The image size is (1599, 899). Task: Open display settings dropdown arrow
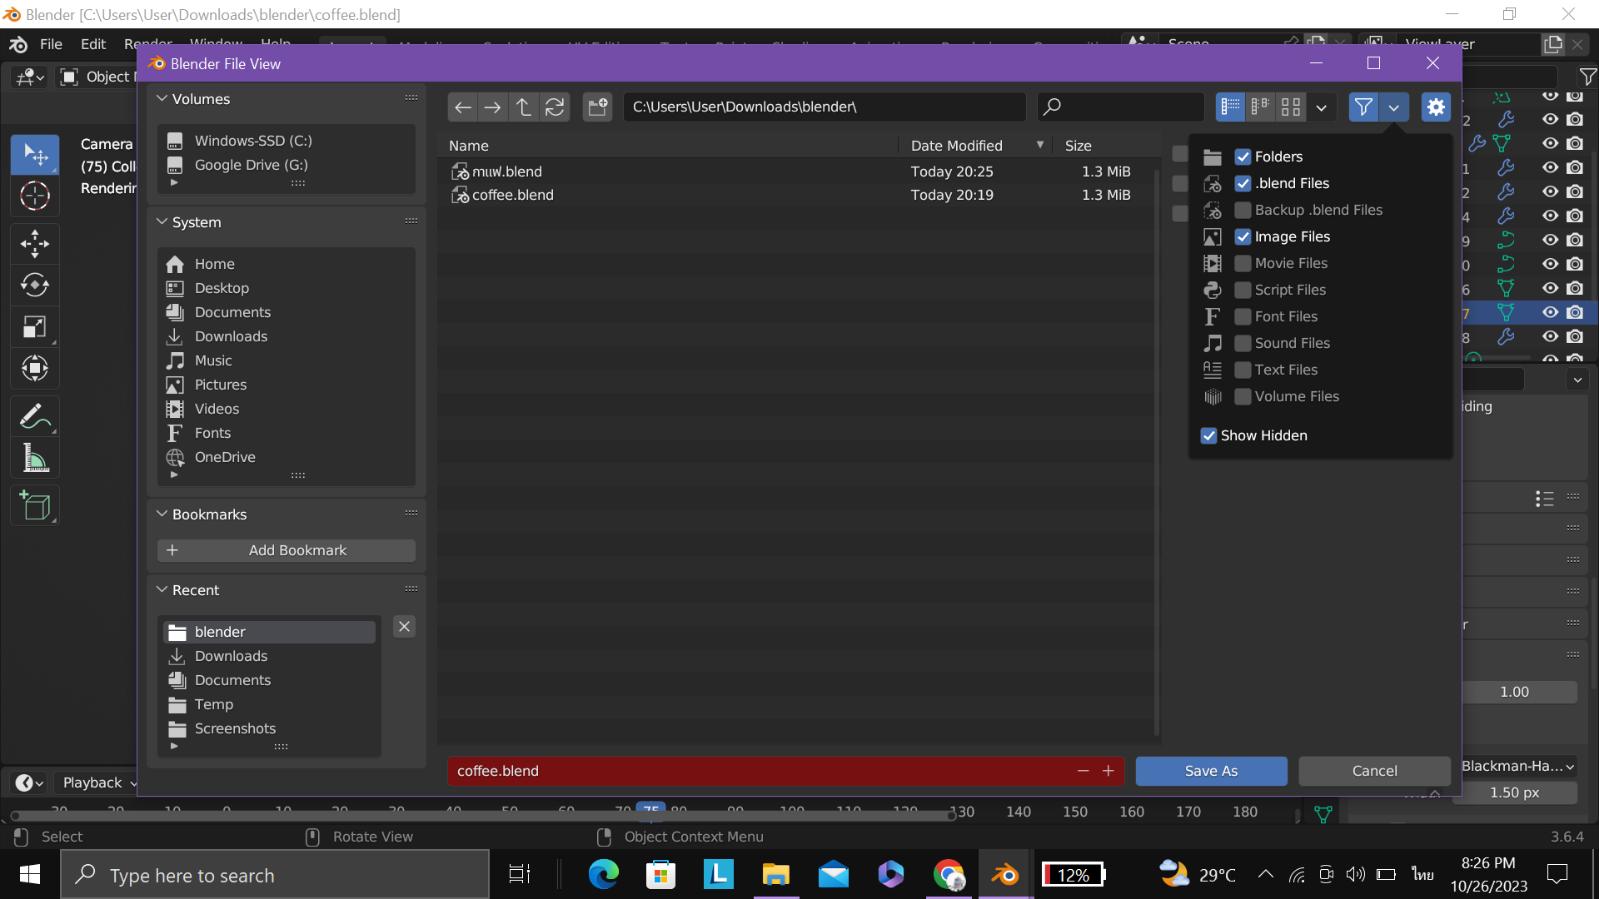(1321, 107)
